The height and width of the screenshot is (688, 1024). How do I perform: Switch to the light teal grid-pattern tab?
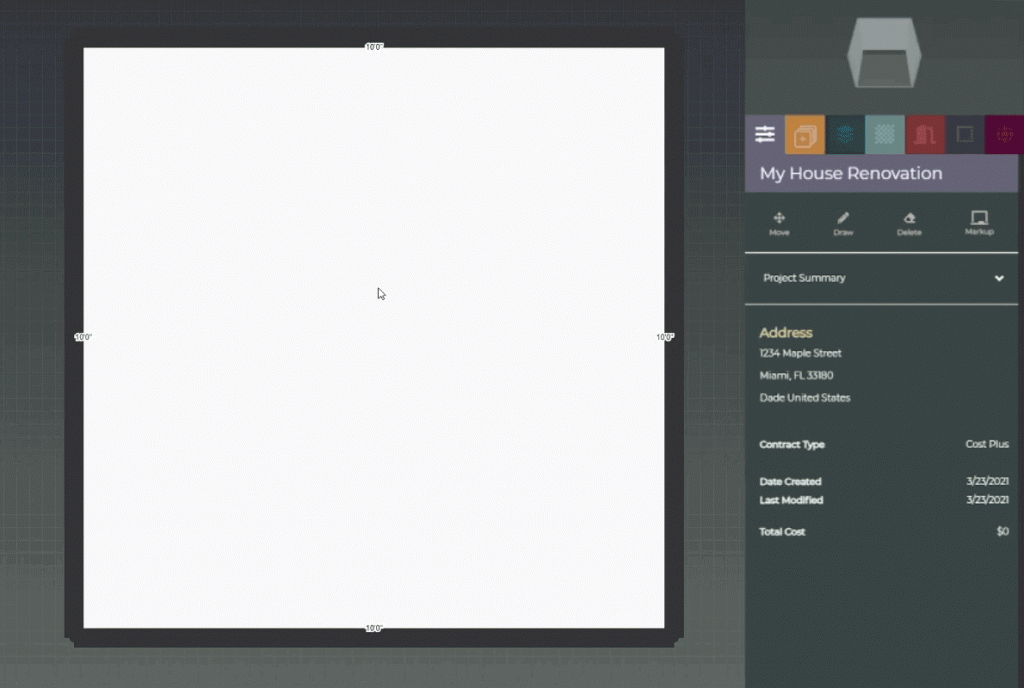click(x=885, y=134)
